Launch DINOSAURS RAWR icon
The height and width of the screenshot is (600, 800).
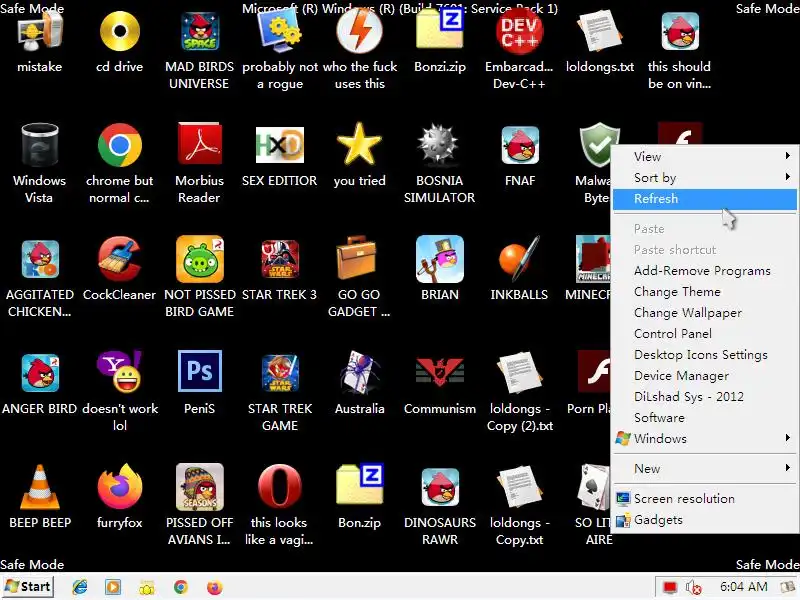coord(439,487)
